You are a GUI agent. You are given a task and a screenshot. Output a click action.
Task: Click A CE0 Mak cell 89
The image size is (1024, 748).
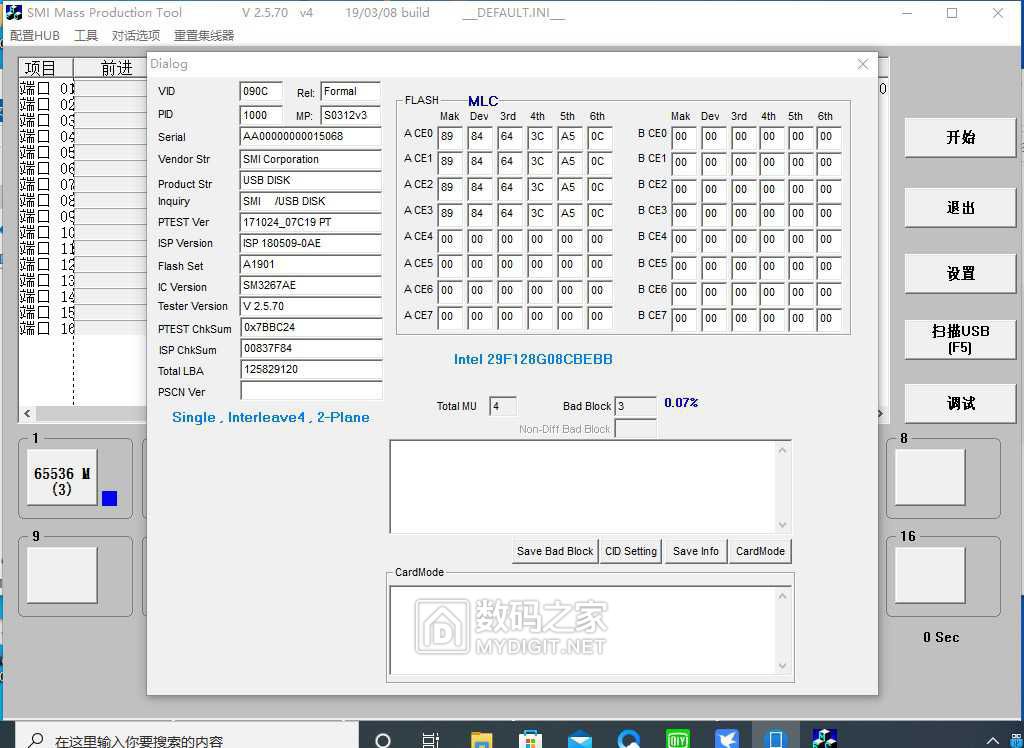click(x=450, y=137)
